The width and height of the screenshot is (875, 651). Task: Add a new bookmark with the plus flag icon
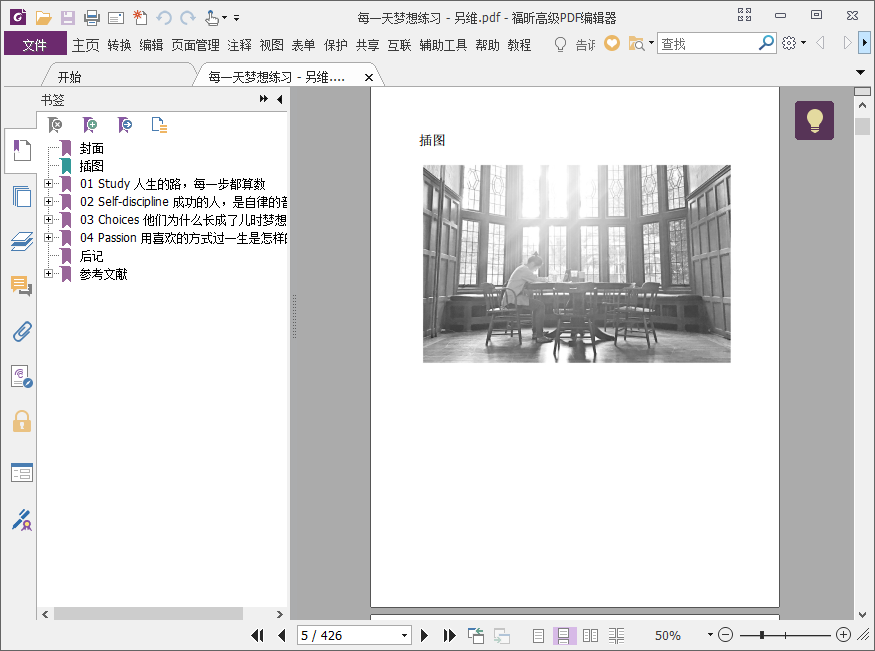tap(90, 125)
